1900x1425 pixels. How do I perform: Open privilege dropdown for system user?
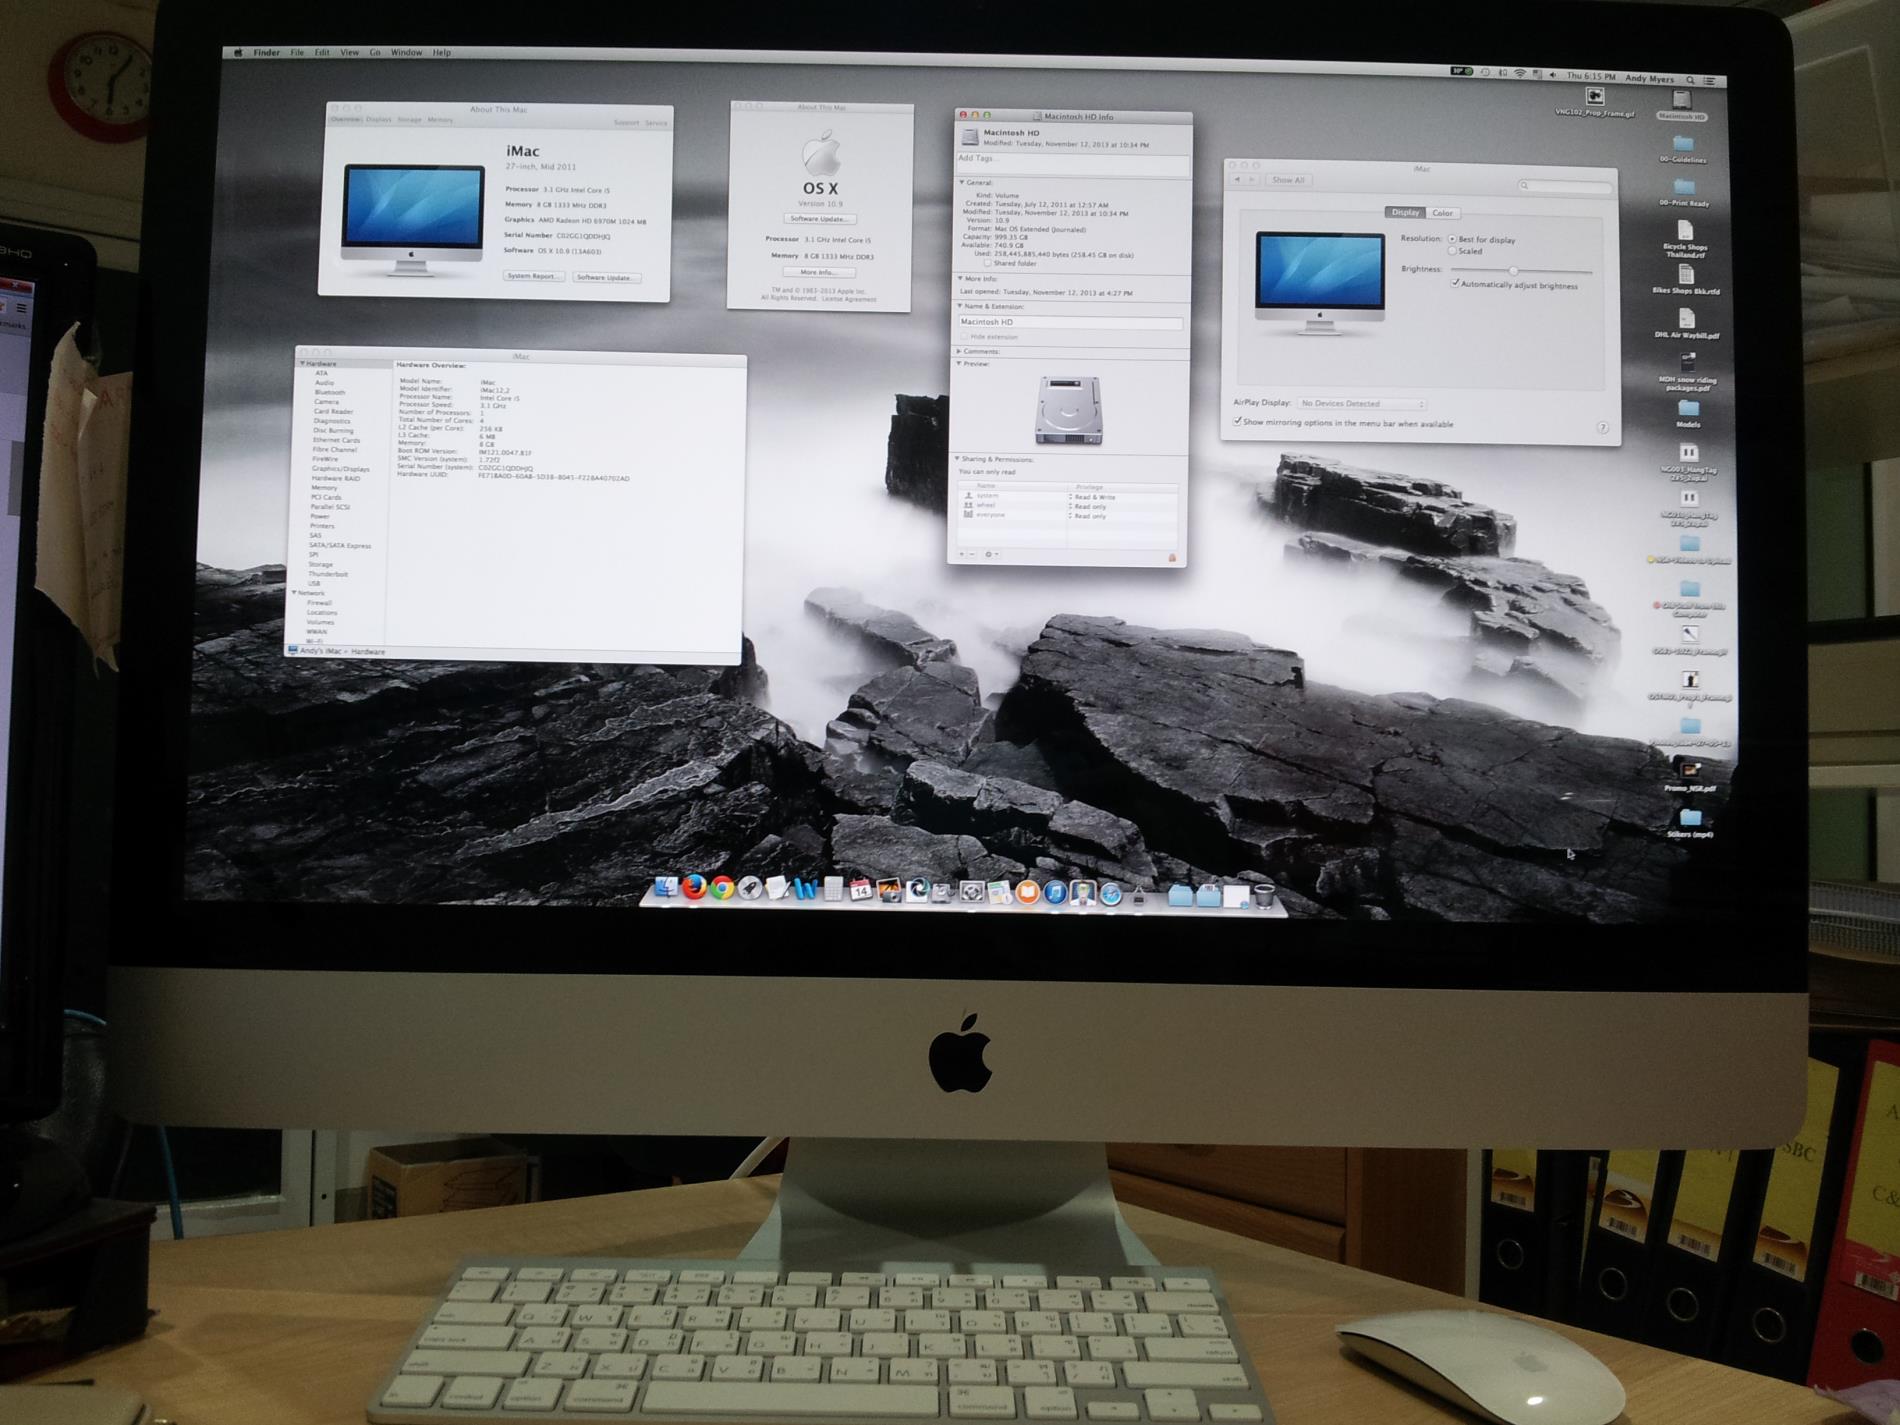[x=1092, y=497]
